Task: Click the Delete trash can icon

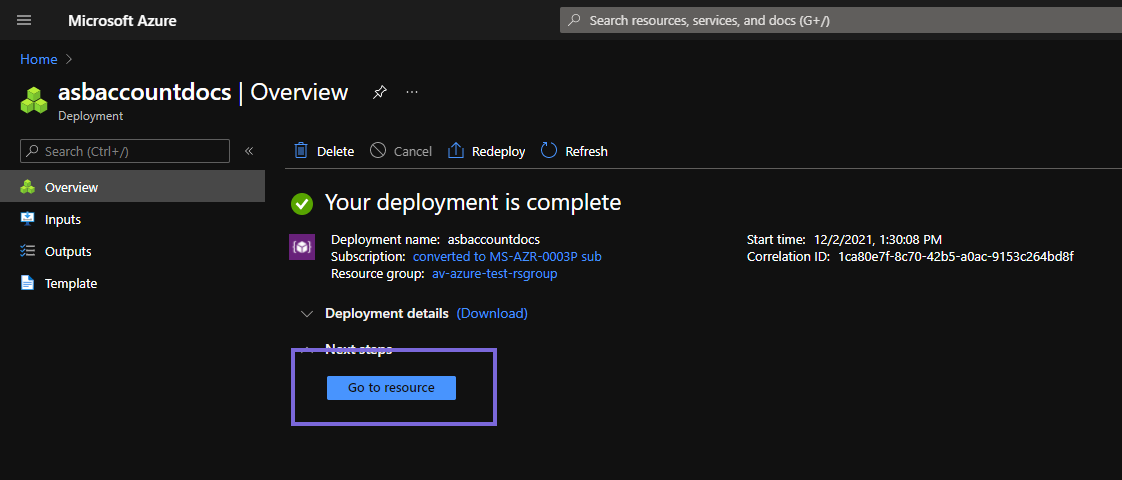Action: click(302, 151)
